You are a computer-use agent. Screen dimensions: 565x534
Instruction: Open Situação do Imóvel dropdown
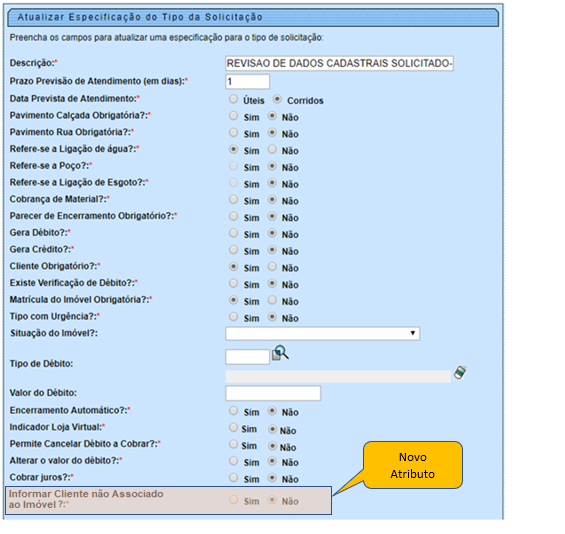coord(322,333)
